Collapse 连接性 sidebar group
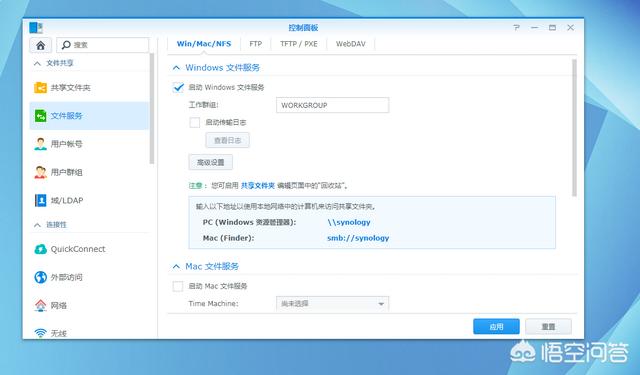The width and height of the screenshot is (640, 375). tap(38, 225)
